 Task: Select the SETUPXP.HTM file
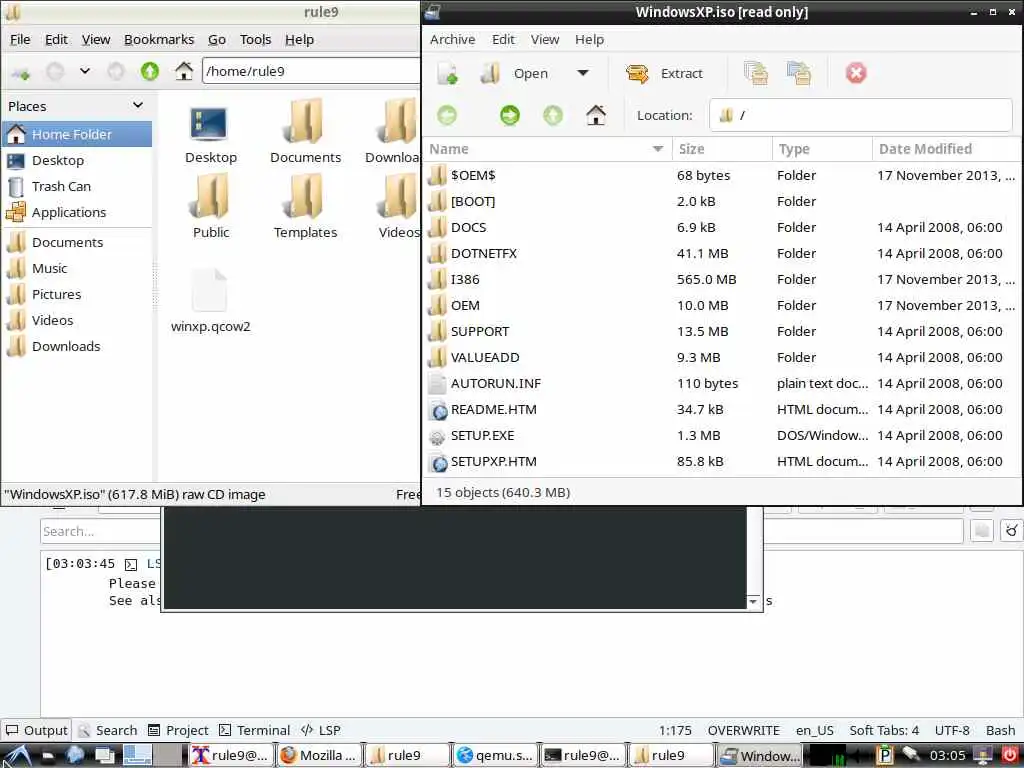(x=722, y=462)
